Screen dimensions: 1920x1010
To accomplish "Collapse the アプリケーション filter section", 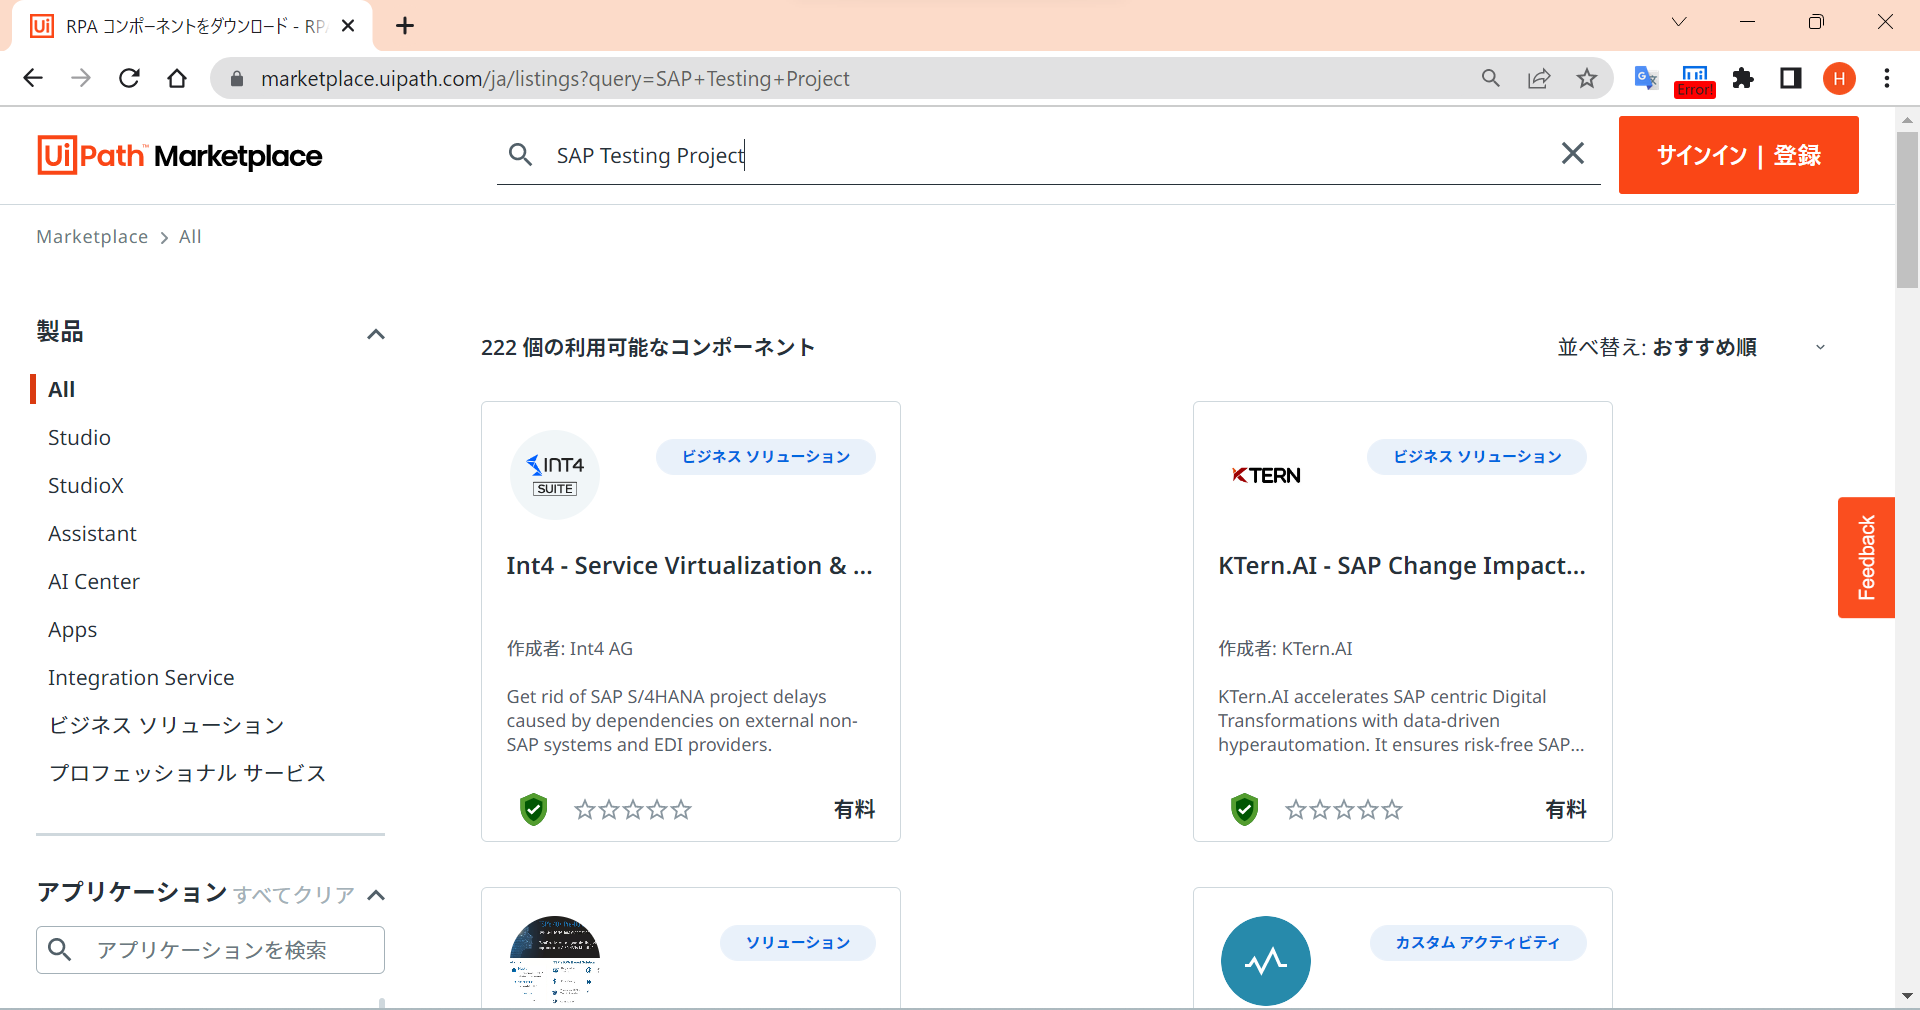I will 376,894.
